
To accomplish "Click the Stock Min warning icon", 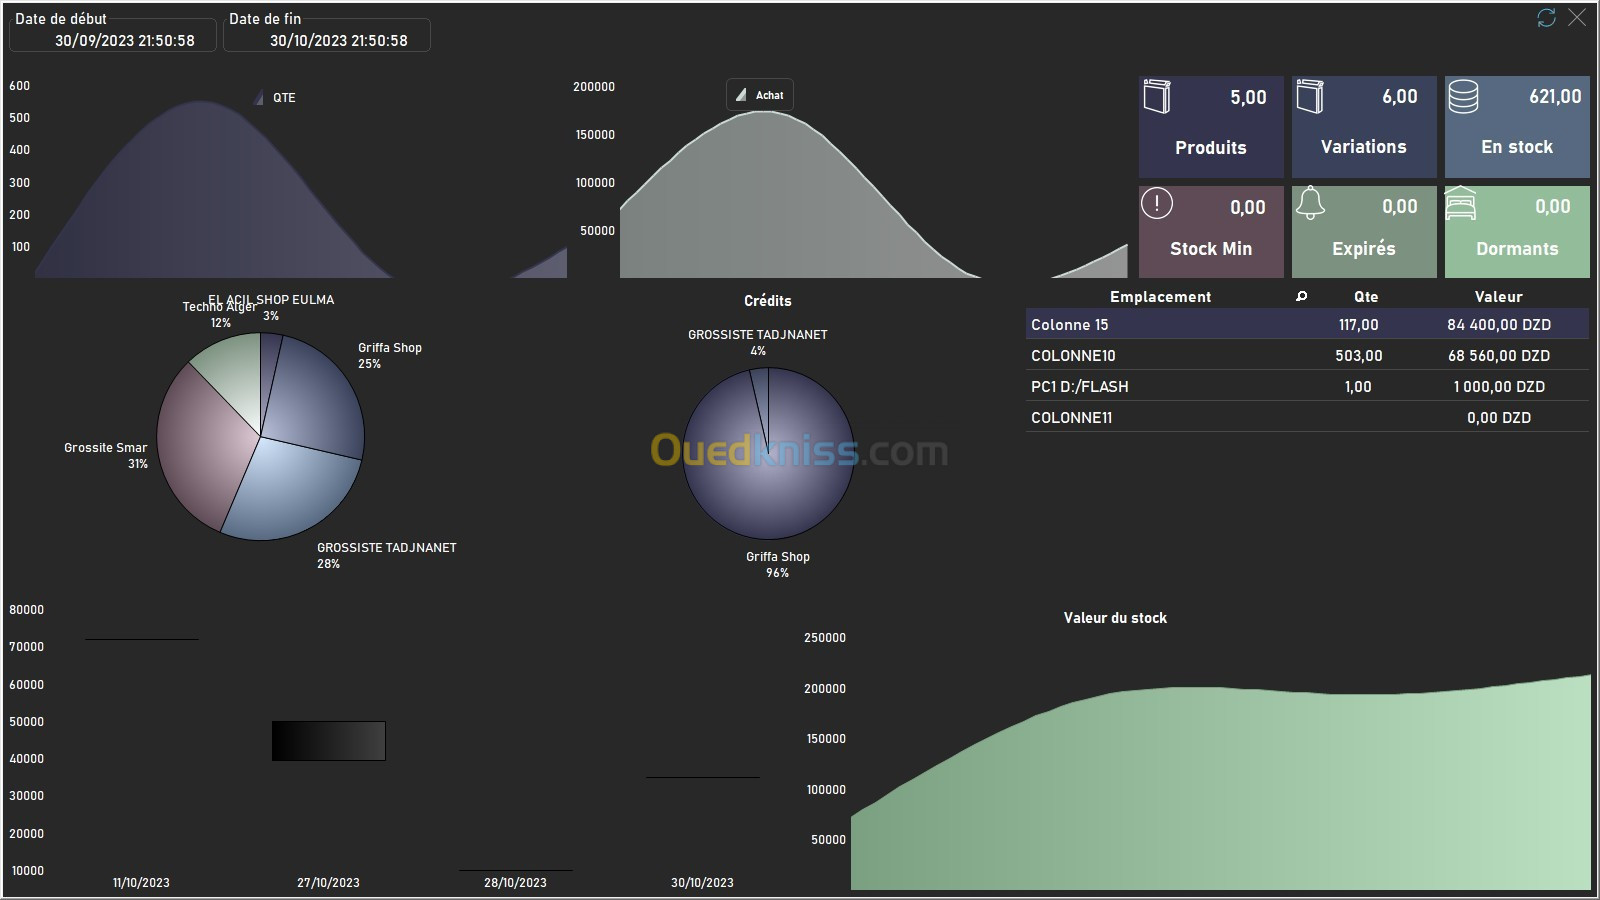I will tap(1157, 204).
